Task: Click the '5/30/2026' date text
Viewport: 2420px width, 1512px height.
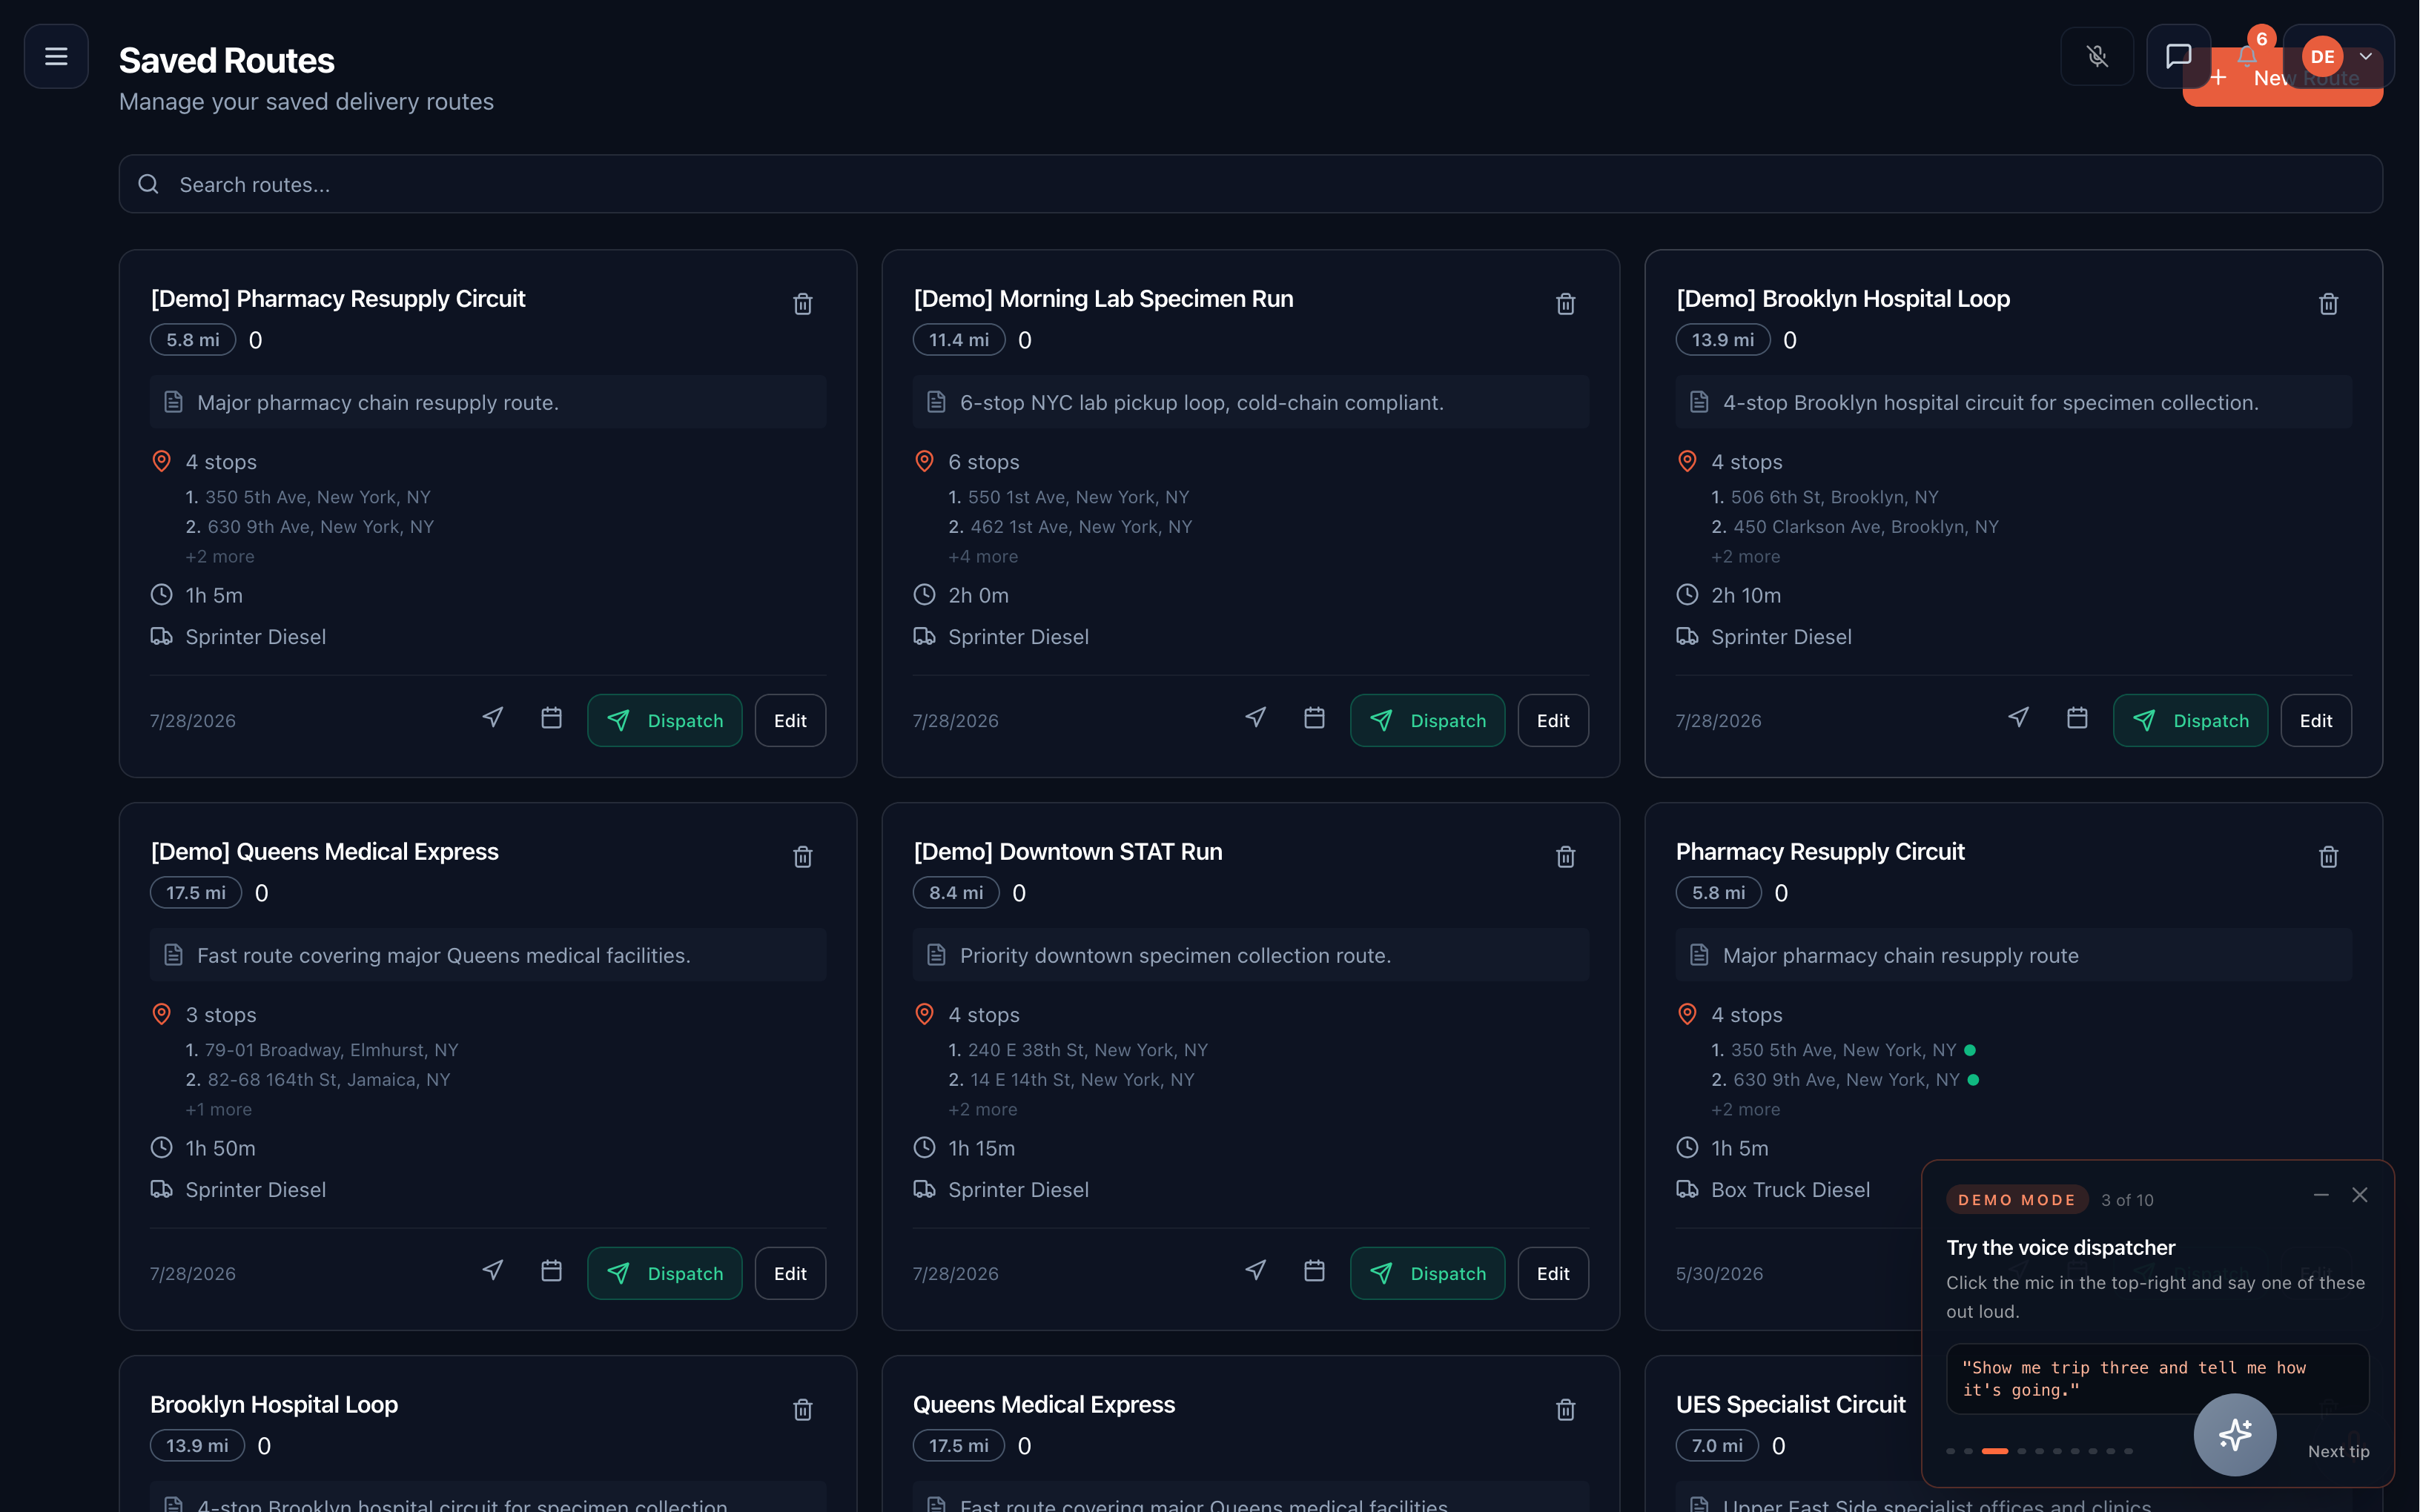Action: (x=1719, y=1274)
